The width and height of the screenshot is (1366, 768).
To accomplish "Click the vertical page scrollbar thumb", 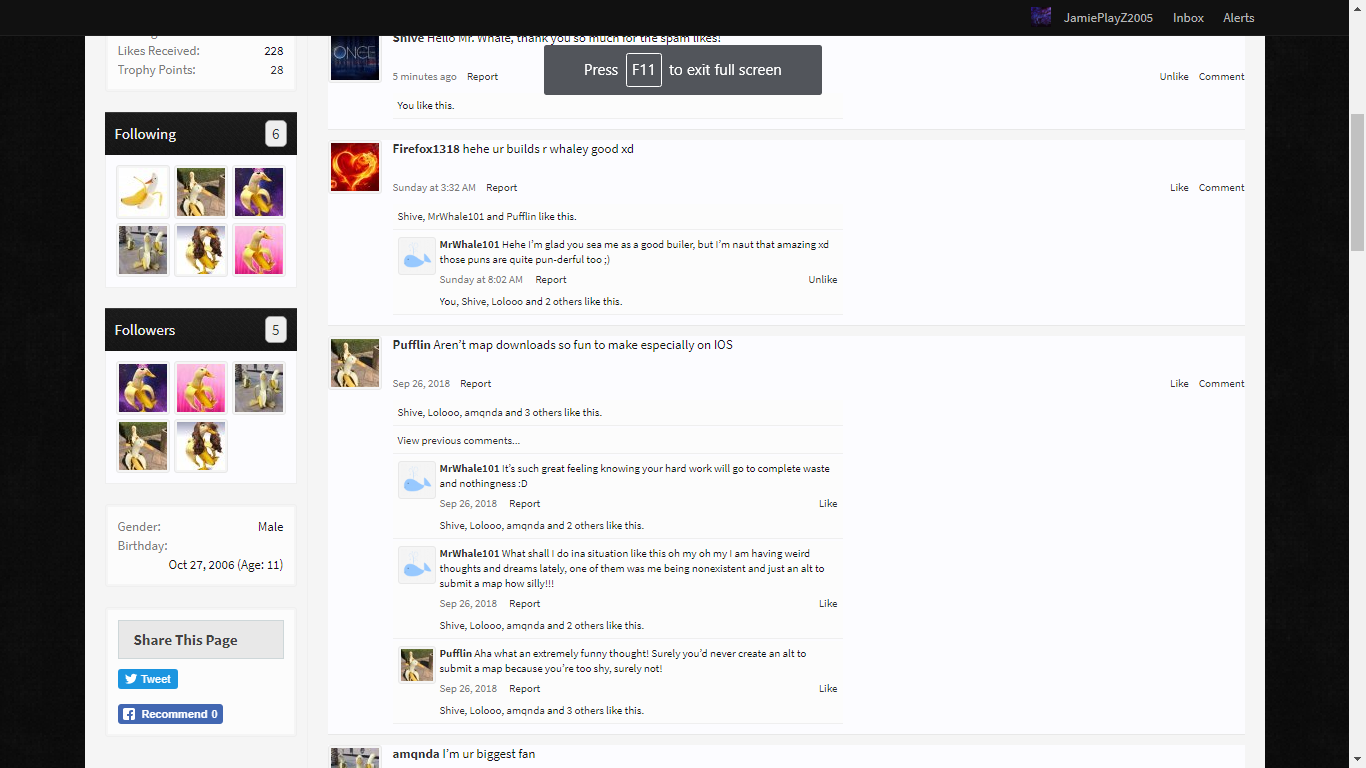I will [x=1357, y=181].
